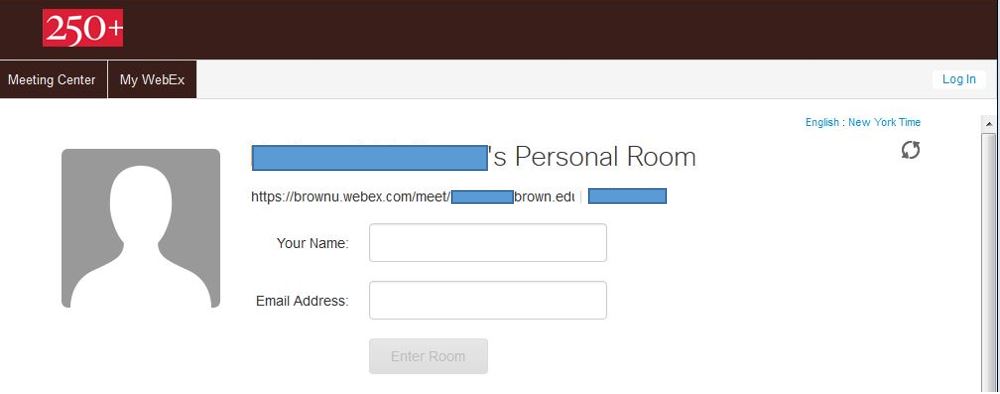Click the redacted host name in the heading
Image resolution: width=1000 pixels, height=394 pixels.
[x=370, y=157]
